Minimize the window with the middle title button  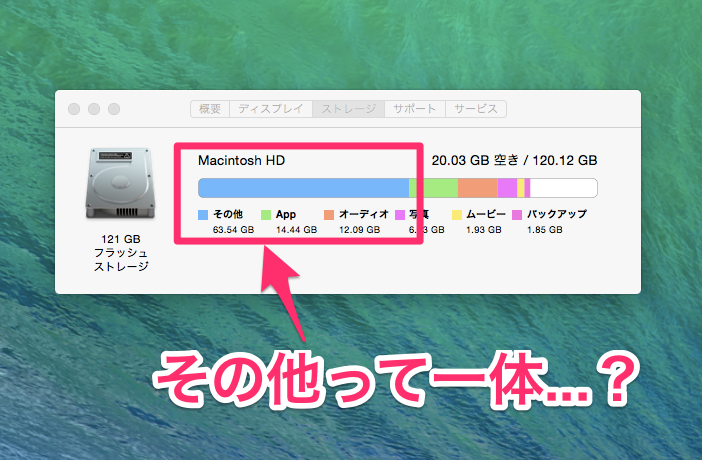[94, 109]
